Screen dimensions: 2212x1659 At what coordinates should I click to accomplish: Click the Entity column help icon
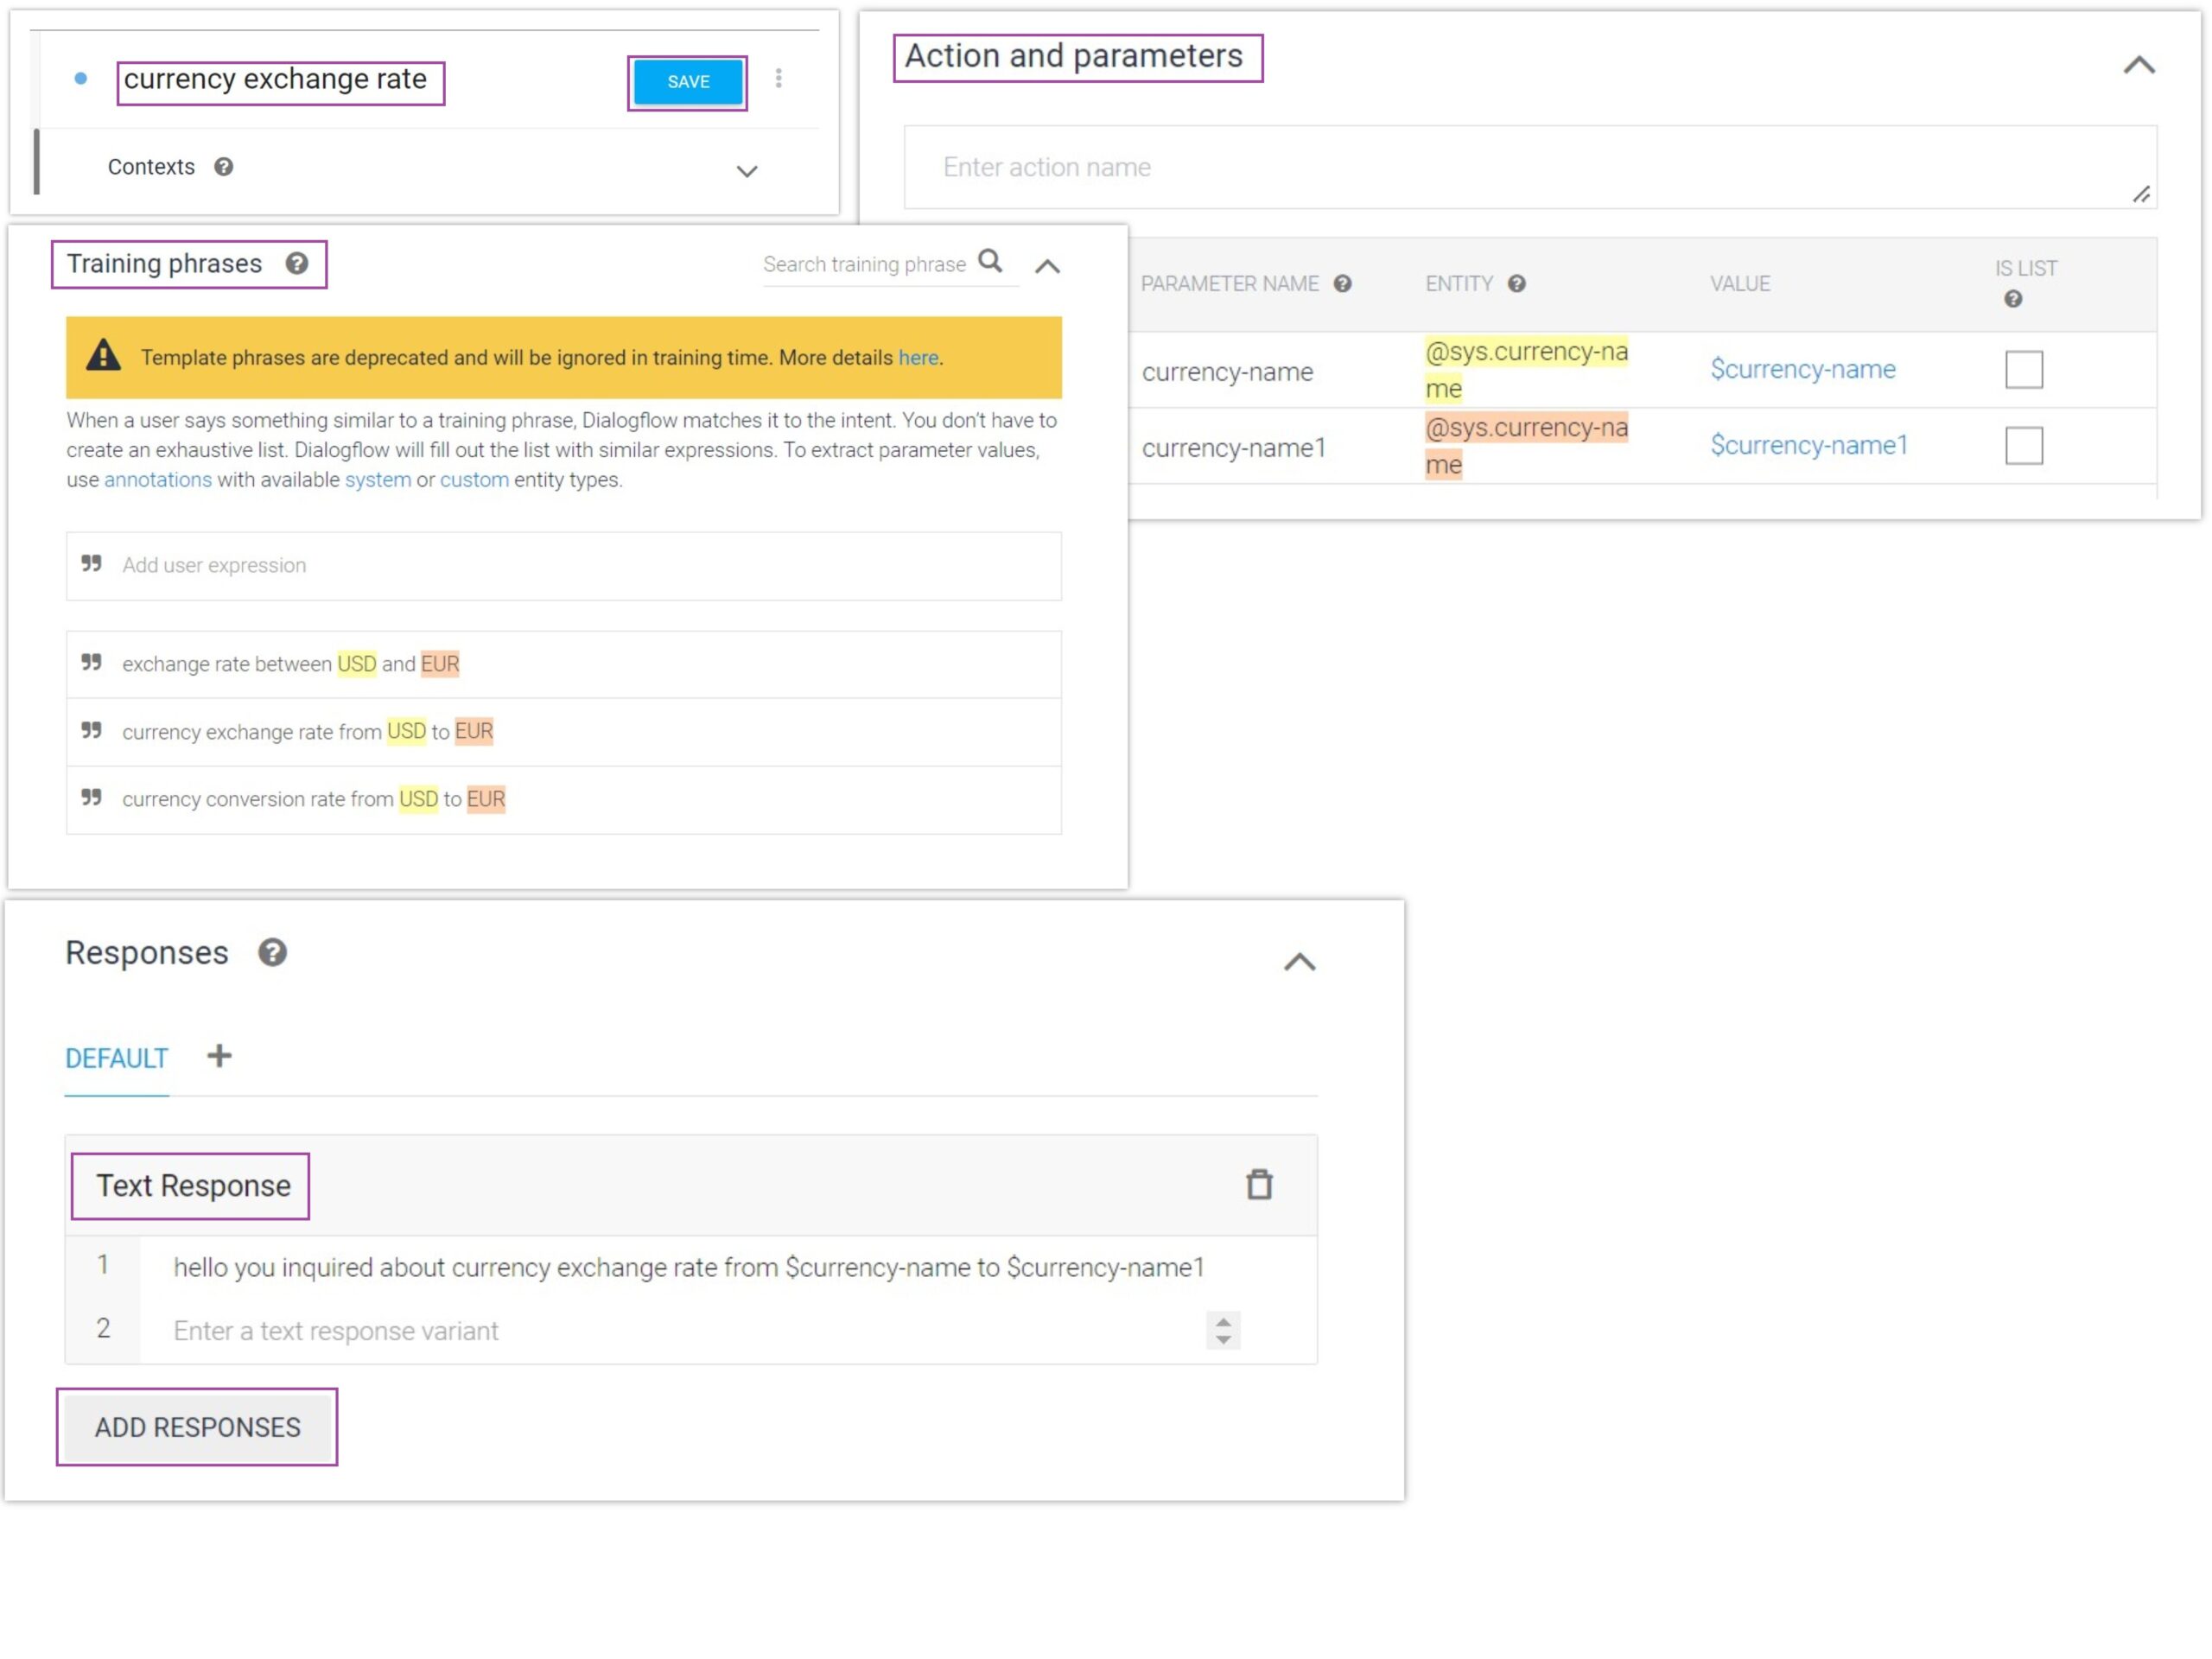point(1516,284)
